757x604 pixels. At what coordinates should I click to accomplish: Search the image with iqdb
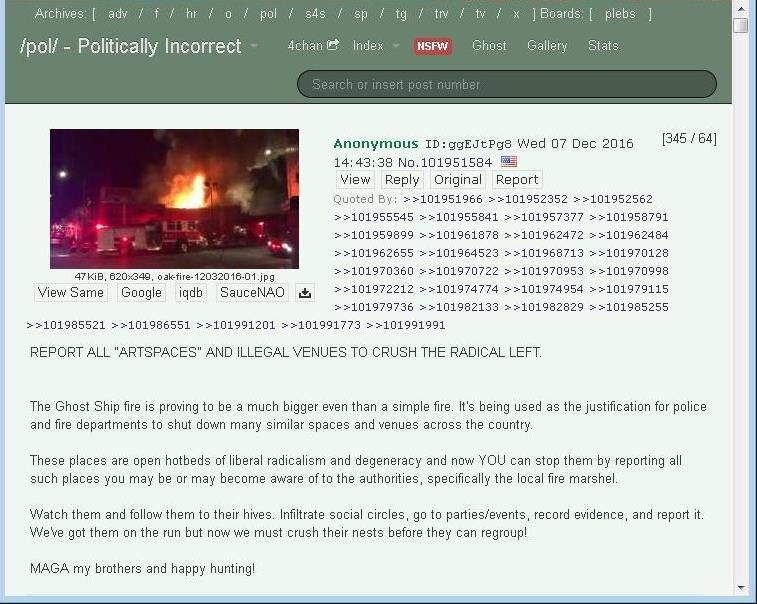(x=190, y=293)
